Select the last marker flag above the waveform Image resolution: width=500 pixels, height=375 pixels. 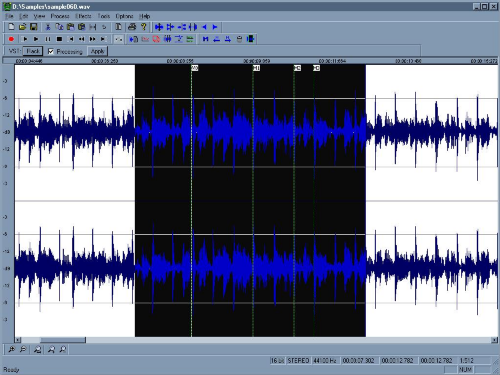click(x=316, y=68)
